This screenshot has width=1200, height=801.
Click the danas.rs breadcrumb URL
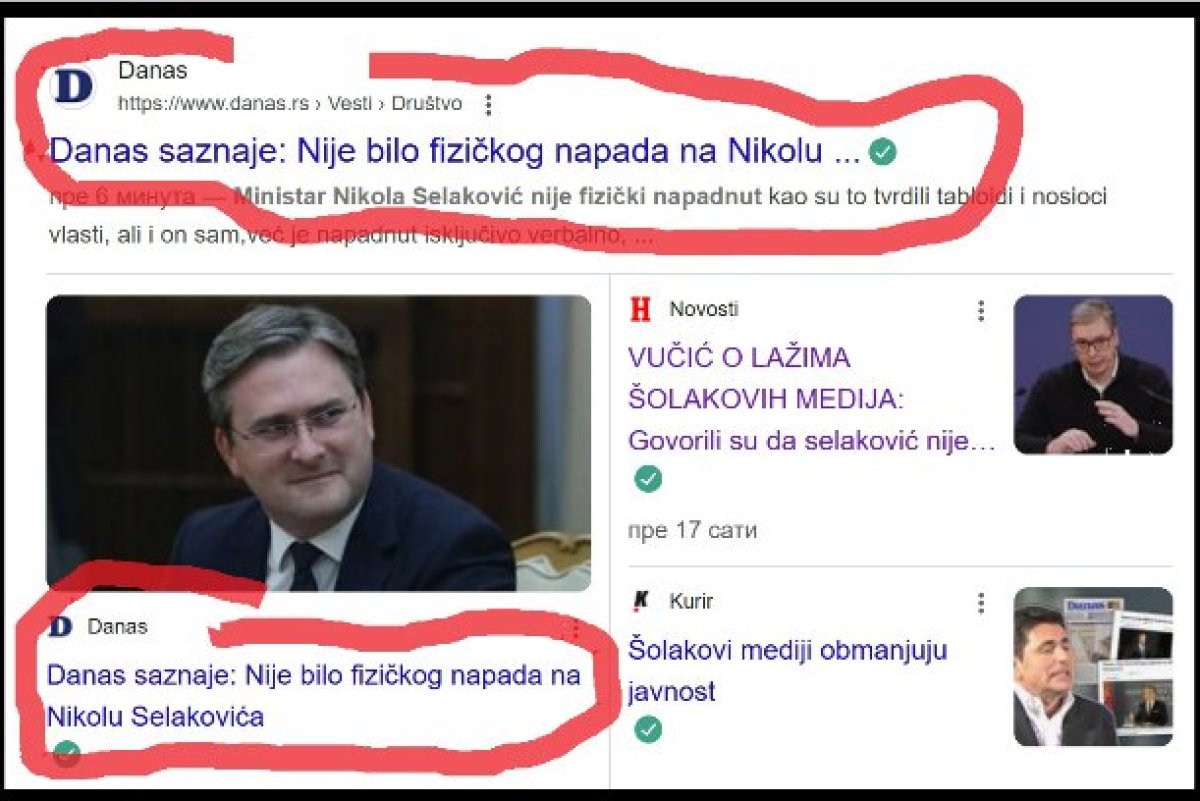pos(290,103)
